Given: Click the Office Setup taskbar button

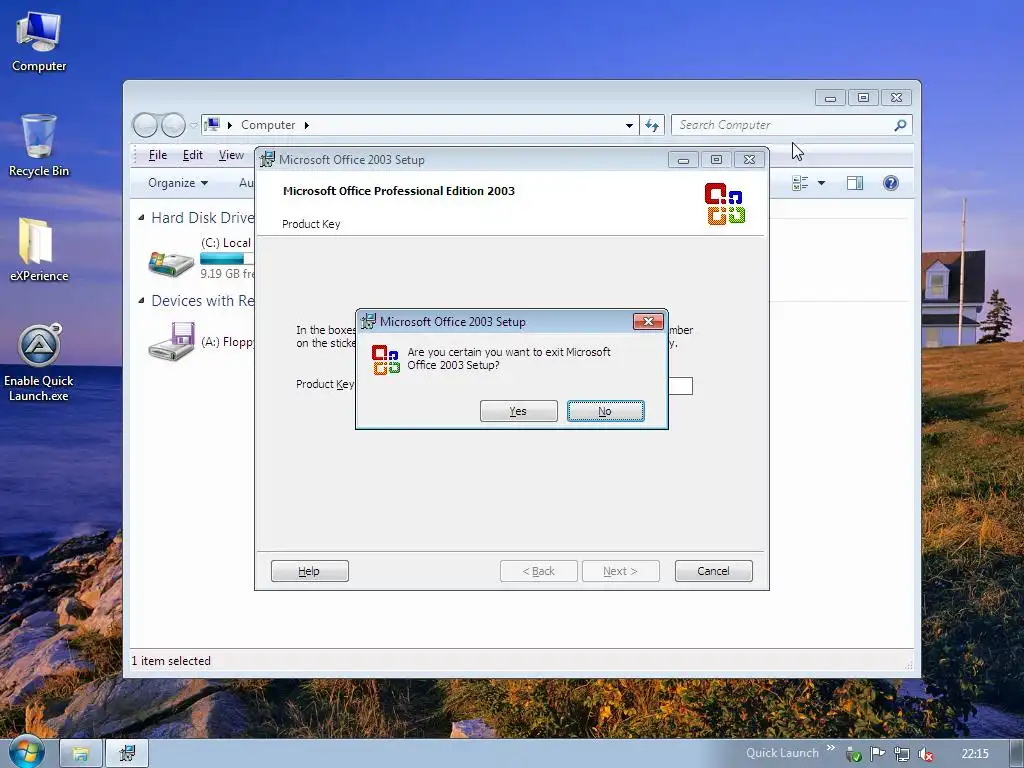Looking at the screenshot, I should click(x=127, y=754).
